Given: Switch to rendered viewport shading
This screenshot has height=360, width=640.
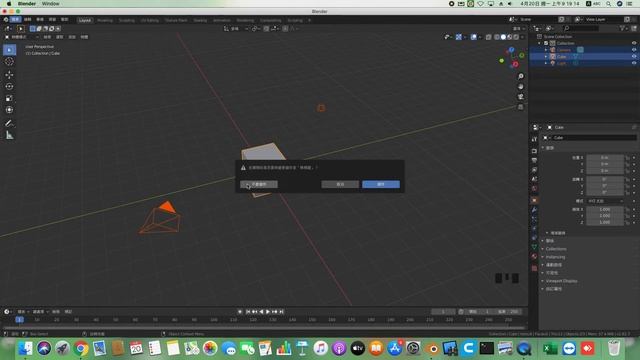Looking at the screenshot, I should [x=516, y=37].
